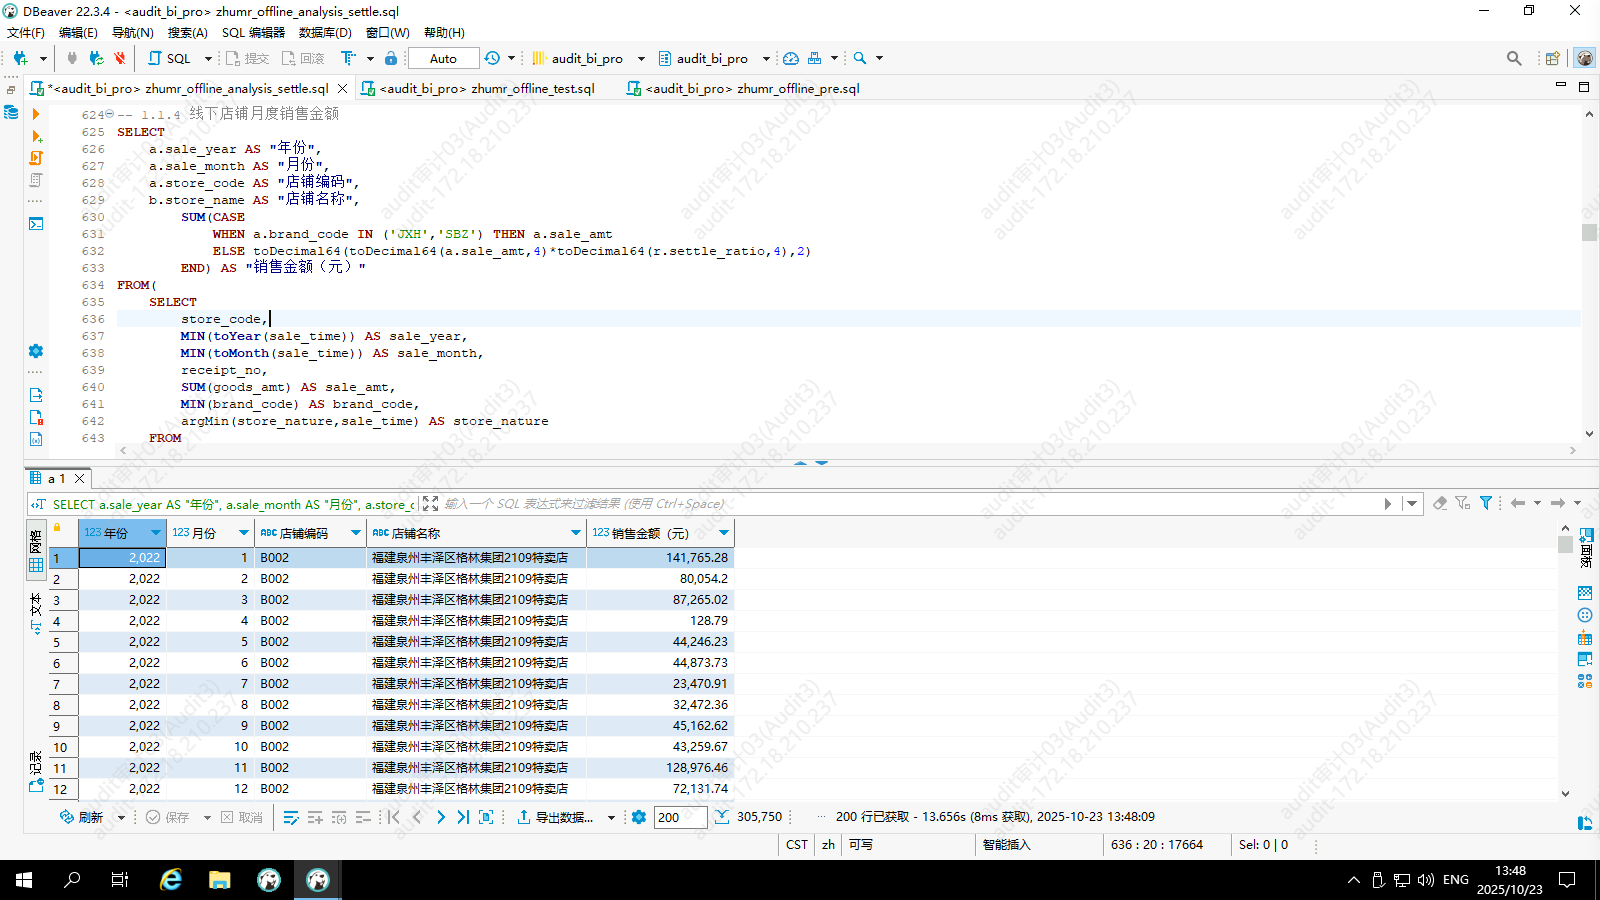Open the 年份 column filter dropdown

point(155,533)
